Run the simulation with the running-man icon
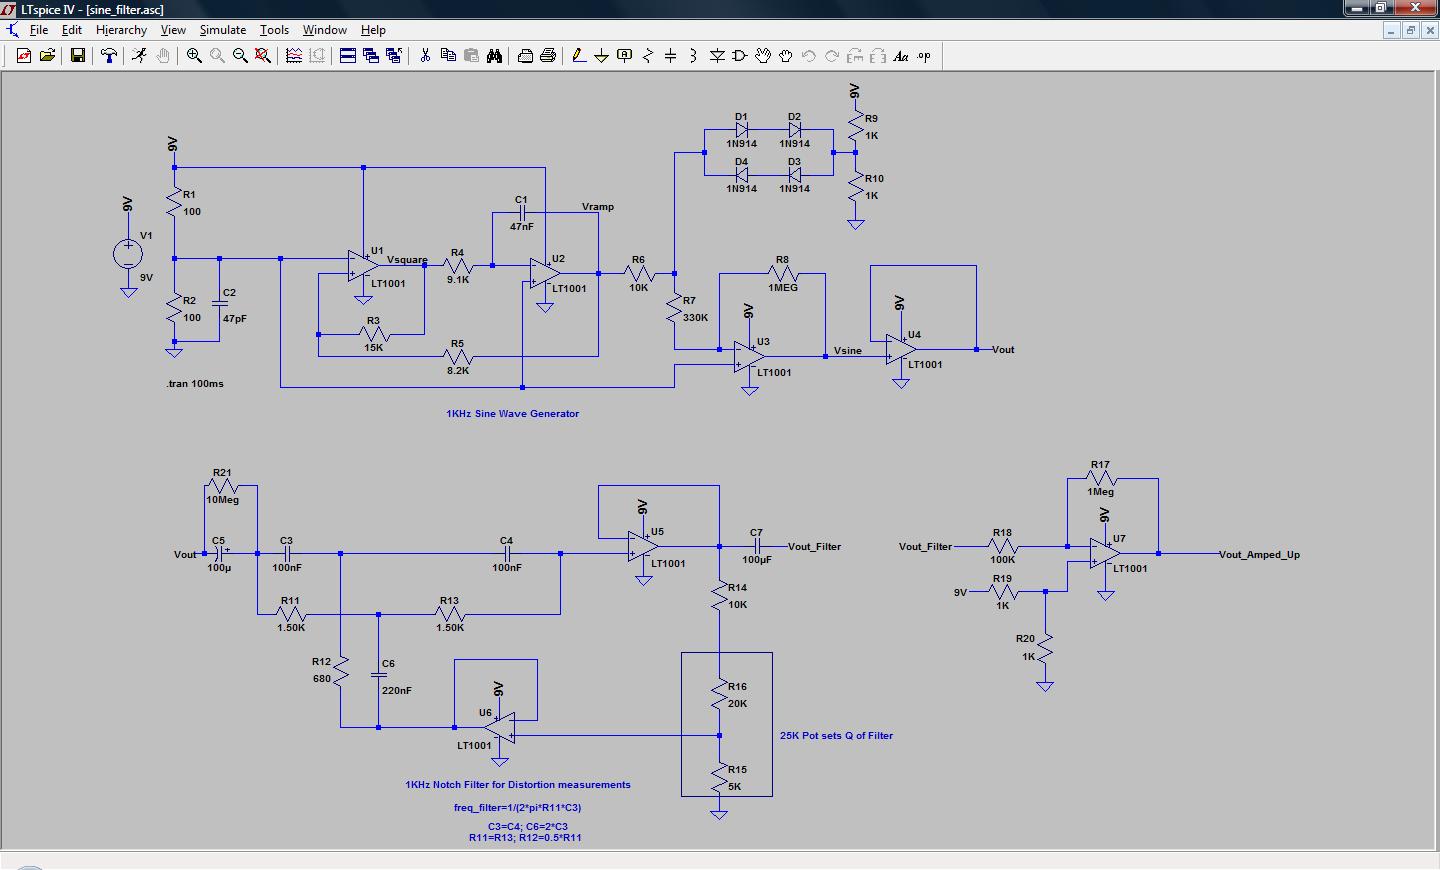 [x=139, y=56]
